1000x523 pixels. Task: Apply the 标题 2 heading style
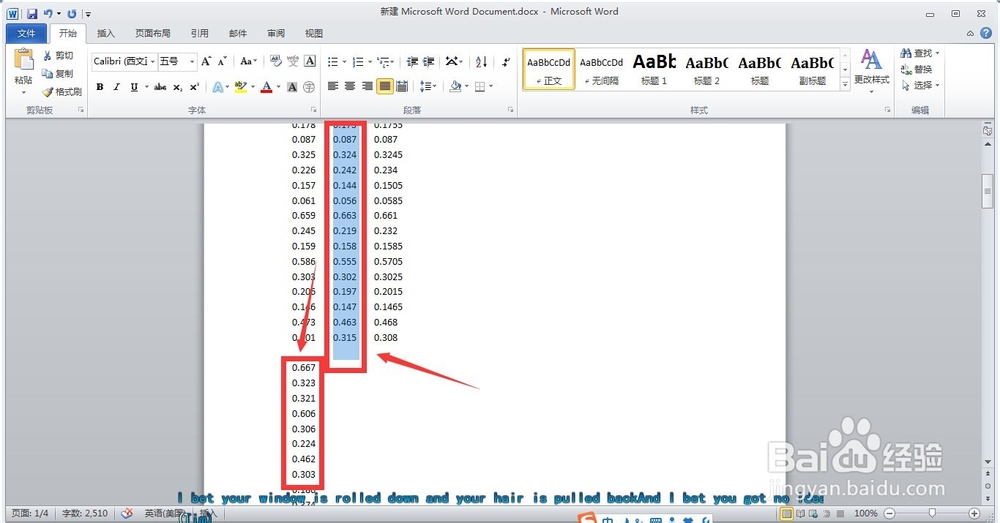707,70
